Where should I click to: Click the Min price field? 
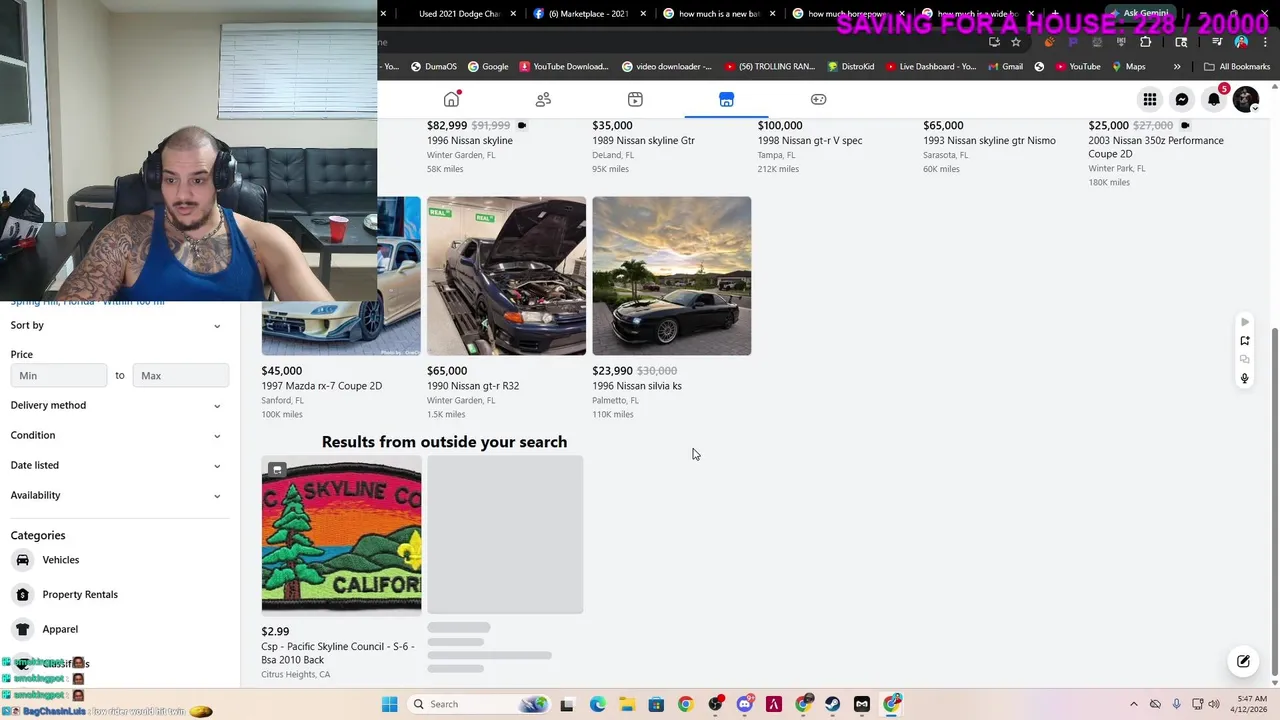click(x=59, y=375)
